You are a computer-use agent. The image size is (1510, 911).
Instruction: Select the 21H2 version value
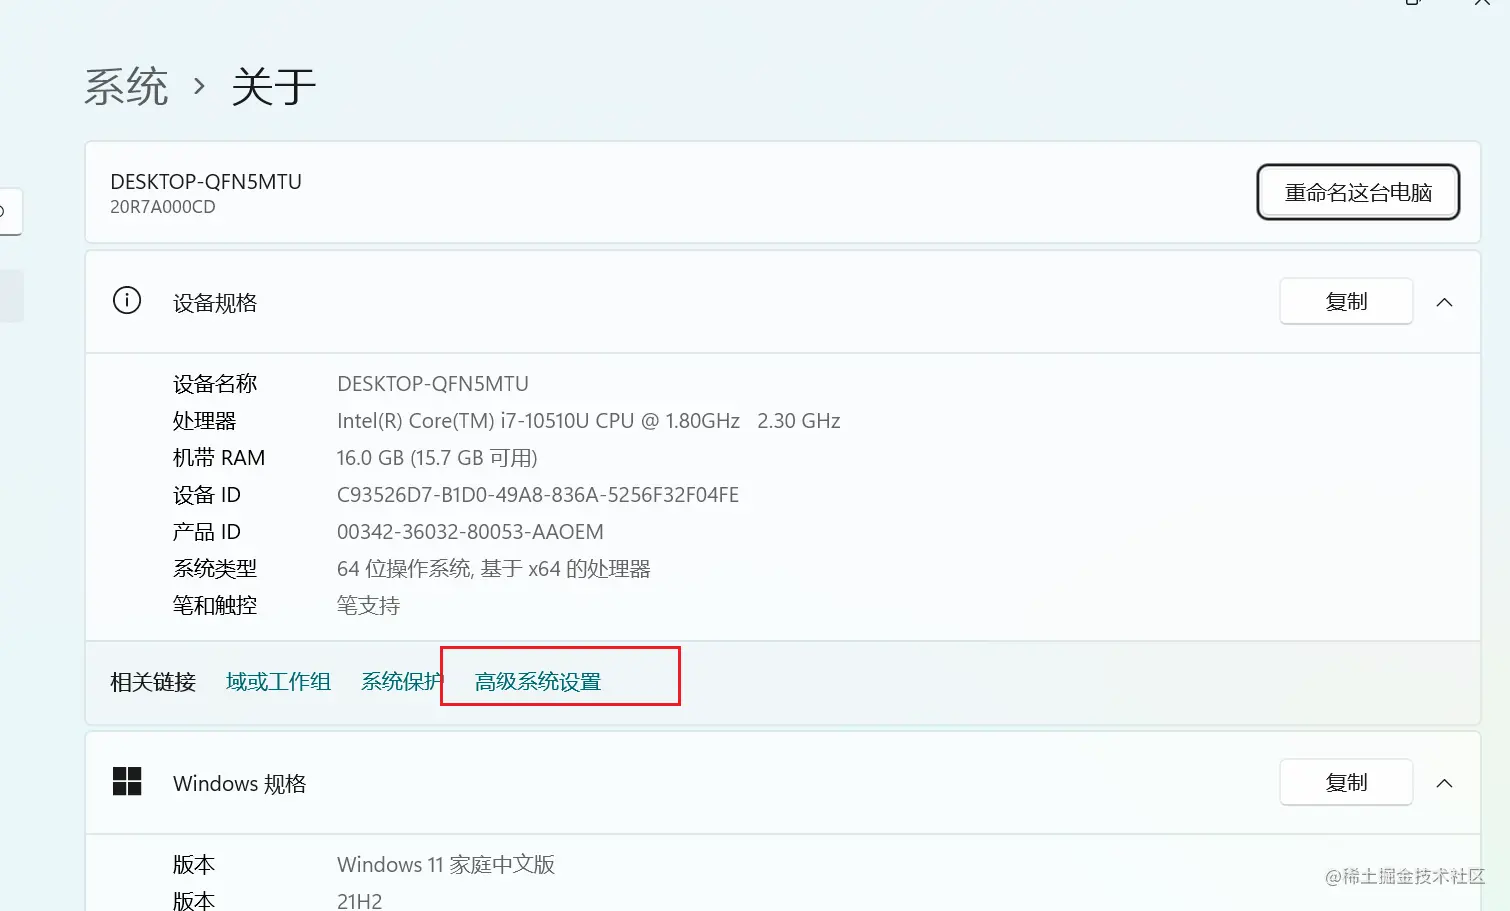pos(360,901)
